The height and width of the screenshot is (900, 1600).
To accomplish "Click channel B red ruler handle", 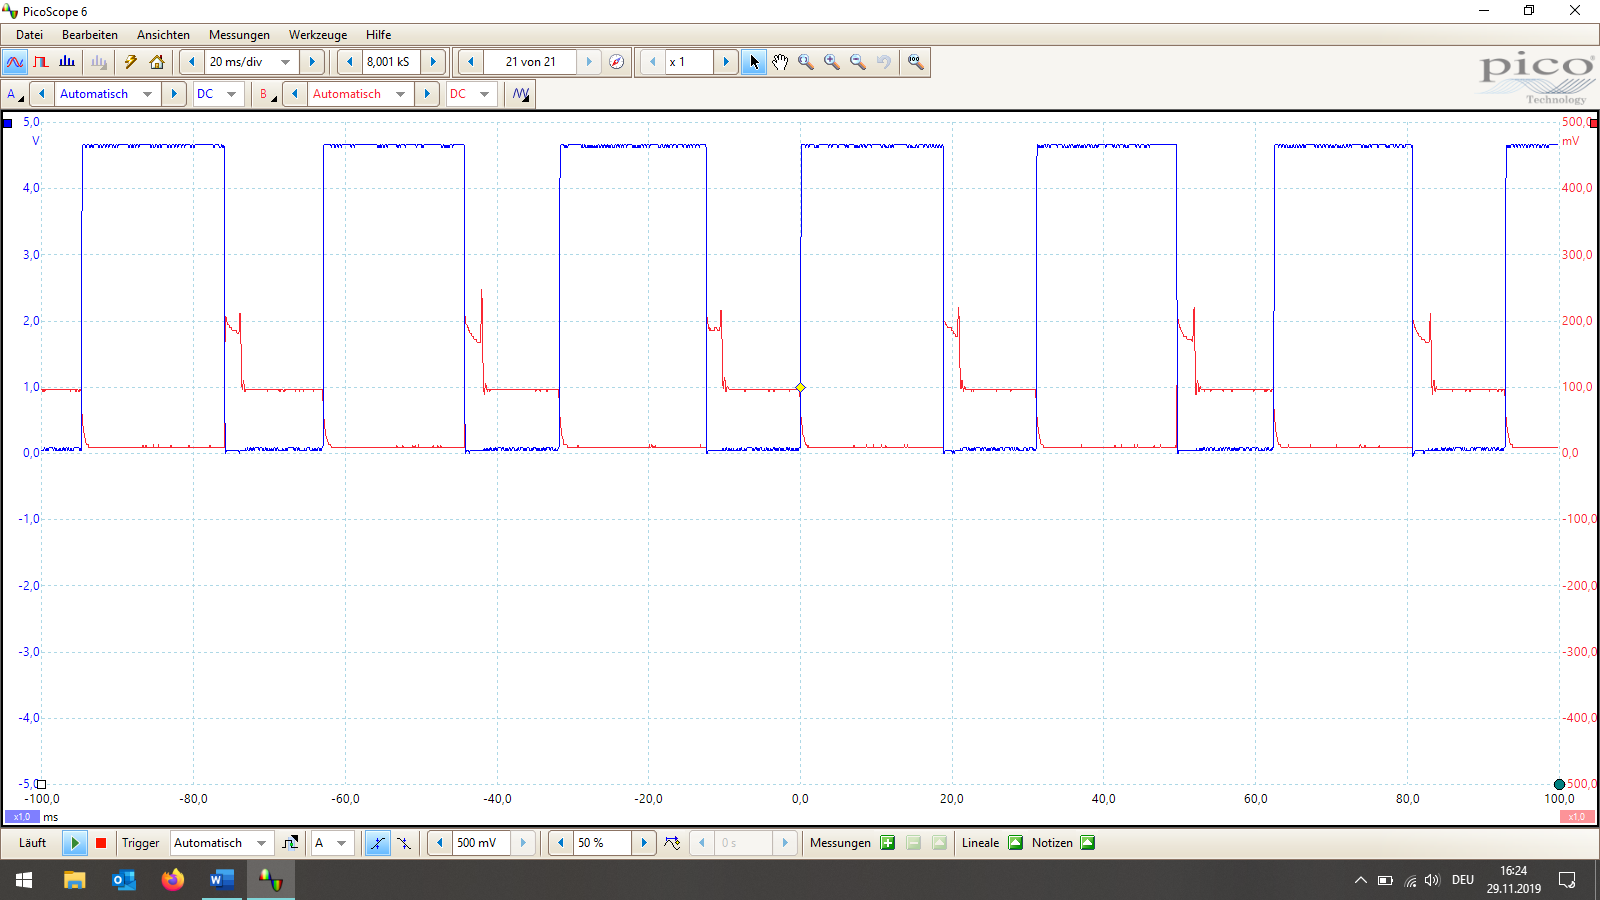I will 1594,123.
